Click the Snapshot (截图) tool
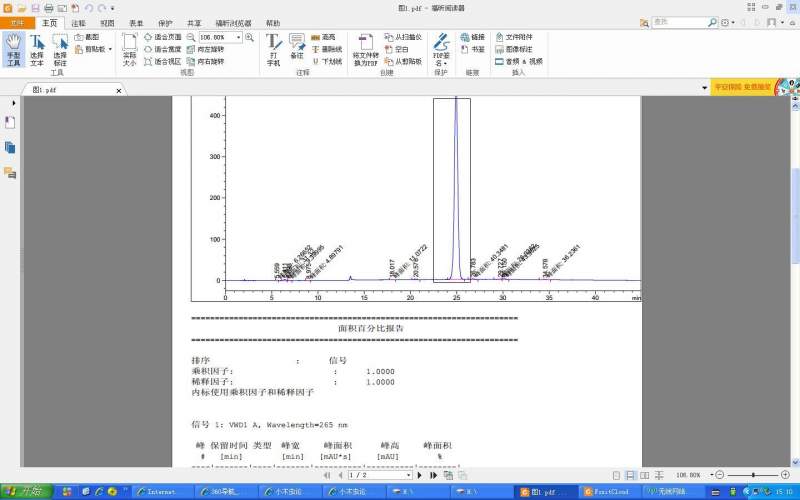 tap(87, 37)
